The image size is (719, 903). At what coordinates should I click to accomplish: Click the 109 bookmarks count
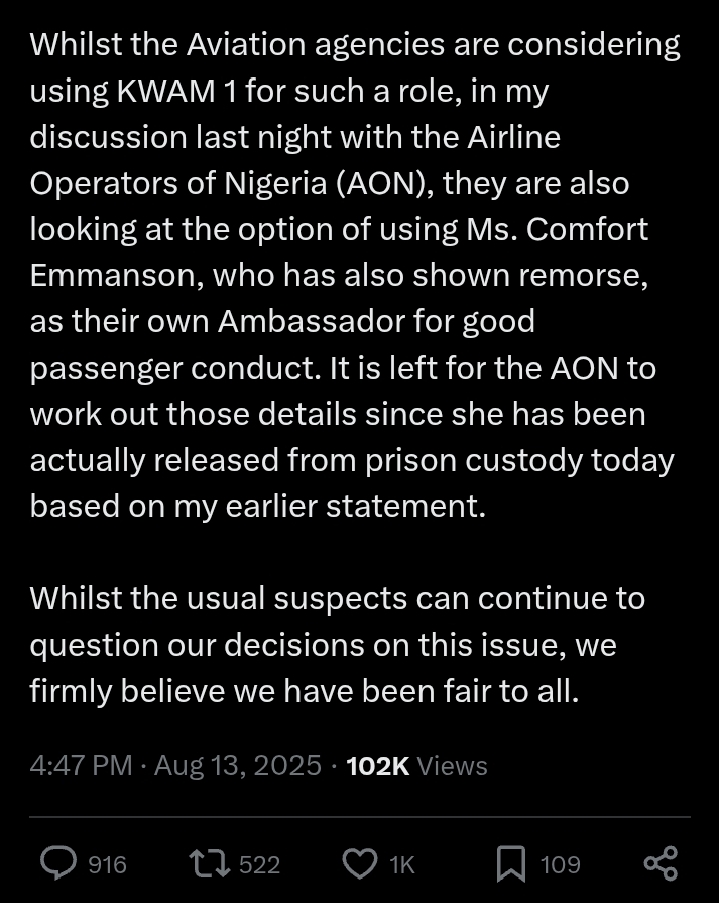coord(560,865)
